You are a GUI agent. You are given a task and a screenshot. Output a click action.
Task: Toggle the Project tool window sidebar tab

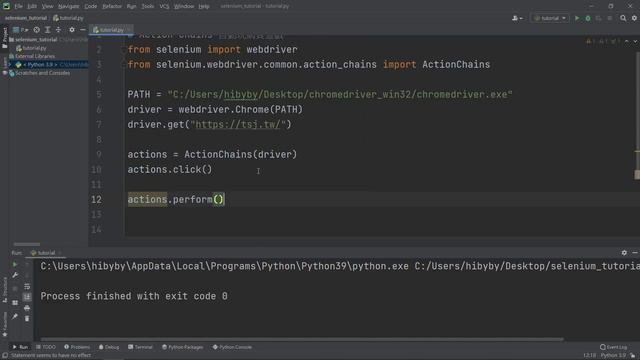(x=4, y=38)
